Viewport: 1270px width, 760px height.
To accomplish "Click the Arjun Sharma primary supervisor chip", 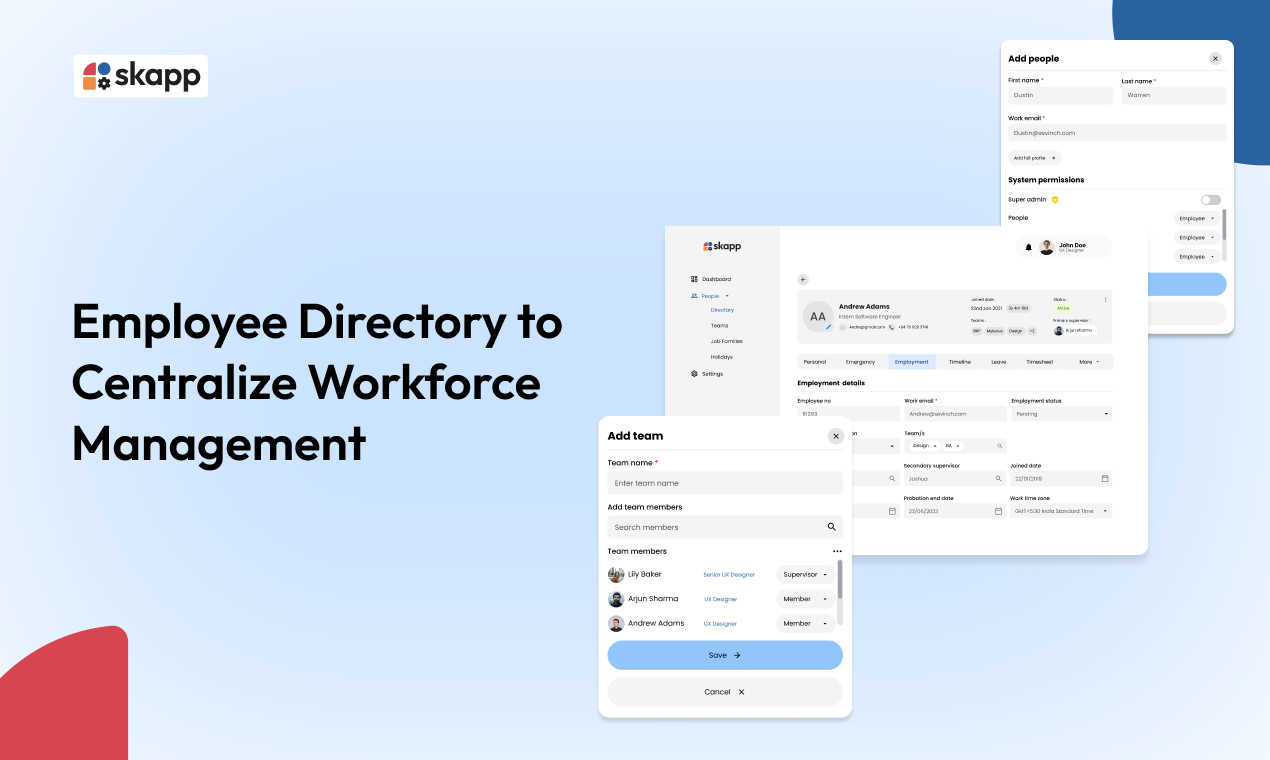I will click(x=1075, y=330).
